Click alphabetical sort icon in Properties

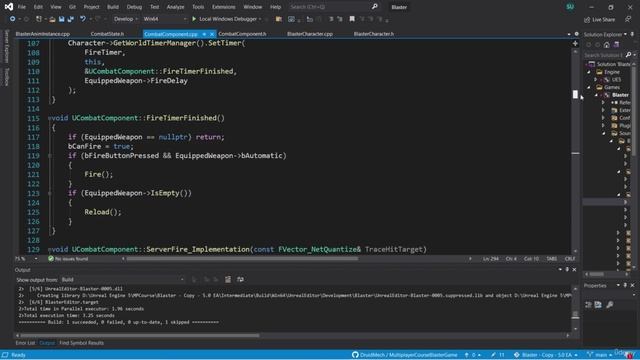tap(598, 304)
